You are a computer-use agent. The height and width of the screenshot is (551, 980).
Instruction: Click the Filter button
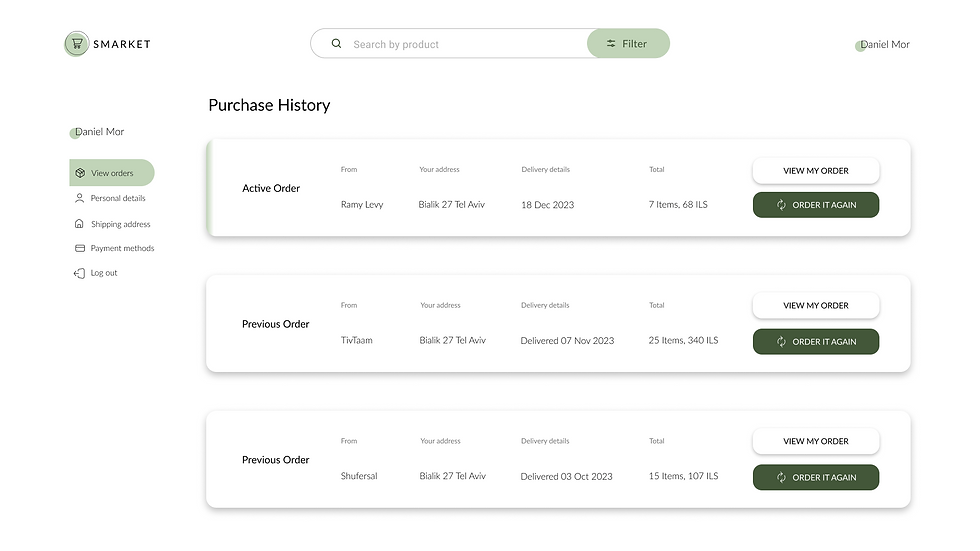pyautogui.click(x=628, y=44)
